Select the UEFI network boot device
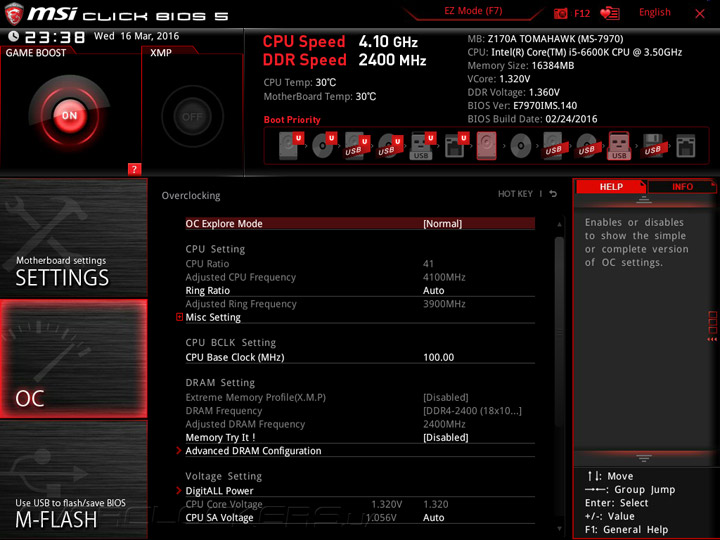The width and height of the screenshot is (720, 540). point(456,146)
